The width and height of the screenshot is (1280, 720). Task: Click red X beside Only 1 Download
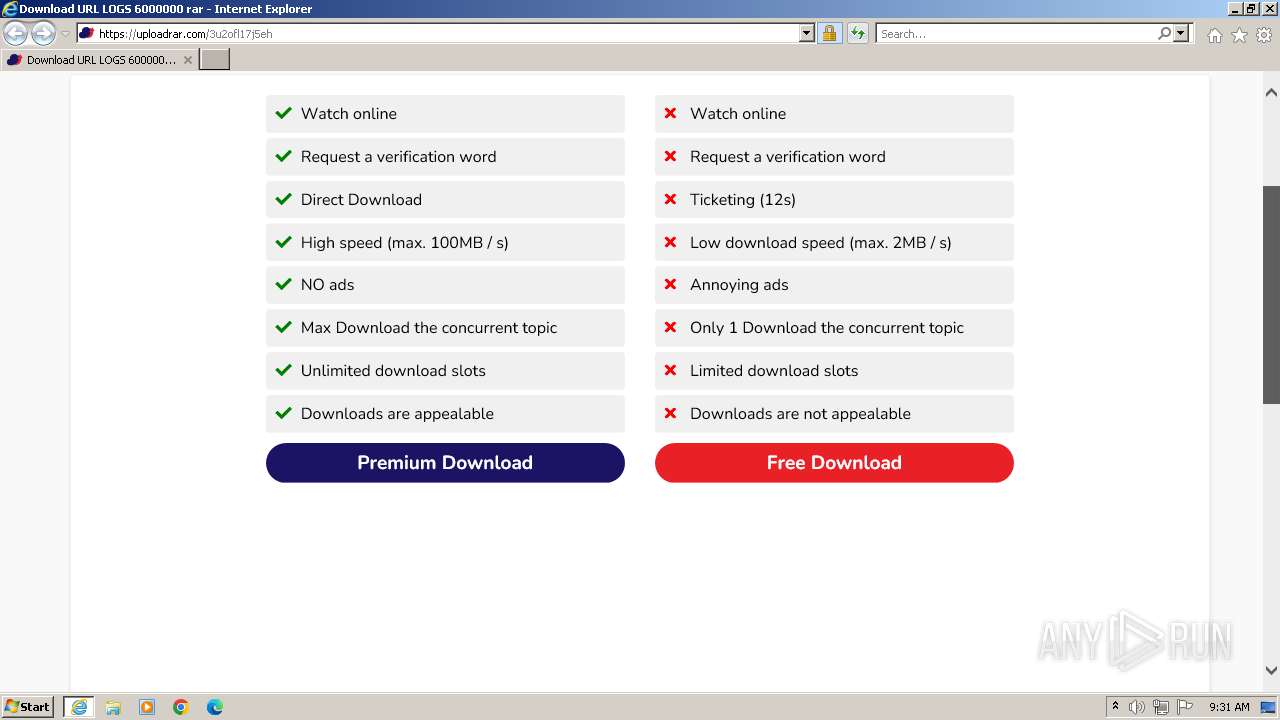pyautogui.click(x=670, y=327)
